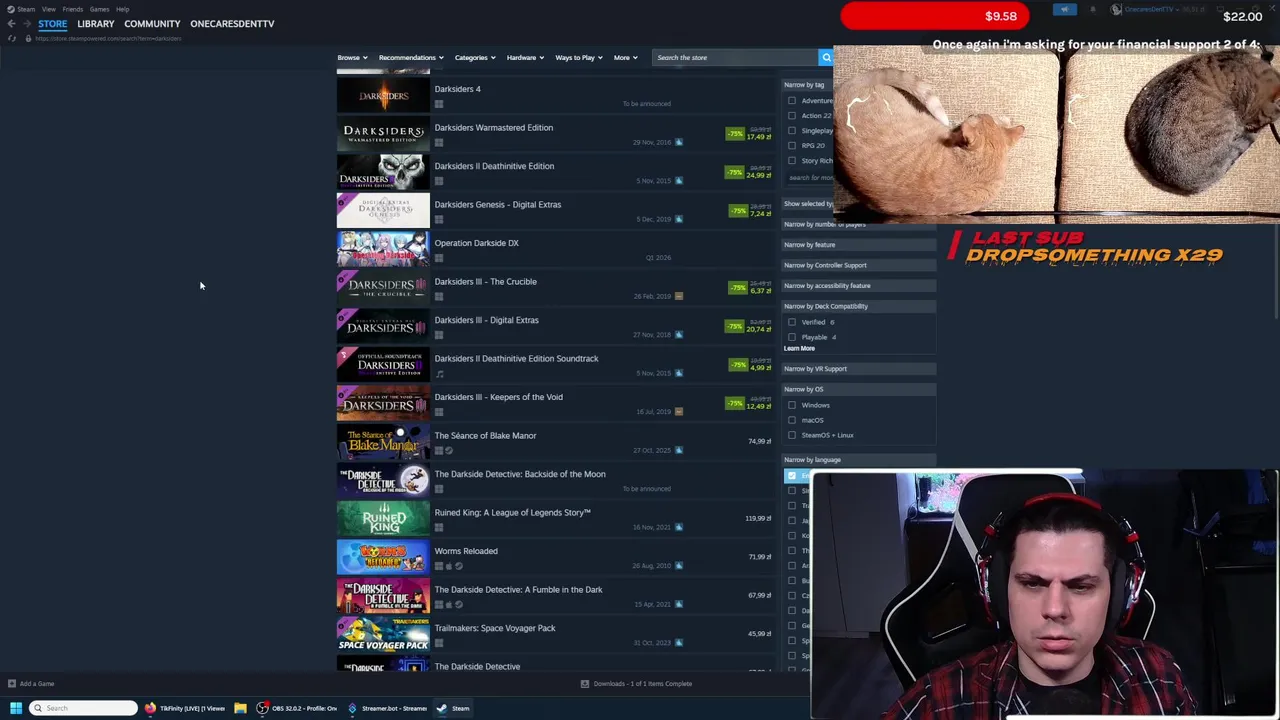Click the Learn More link
The image size is (1280, 720).
799,348
